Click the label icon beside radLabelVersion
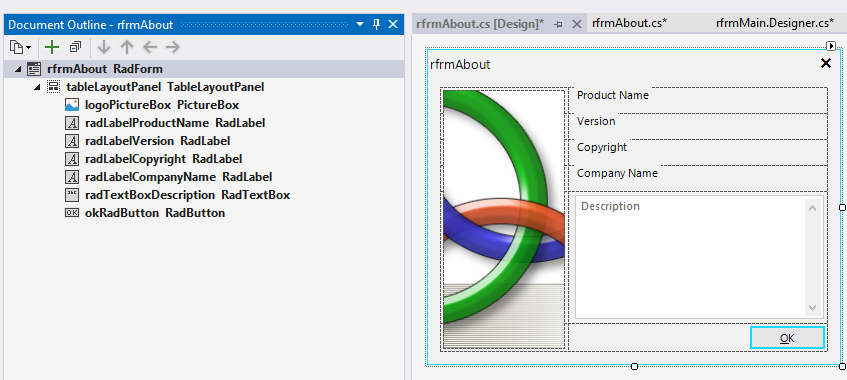The image size is (847, 380). click(x=72, y=141)
